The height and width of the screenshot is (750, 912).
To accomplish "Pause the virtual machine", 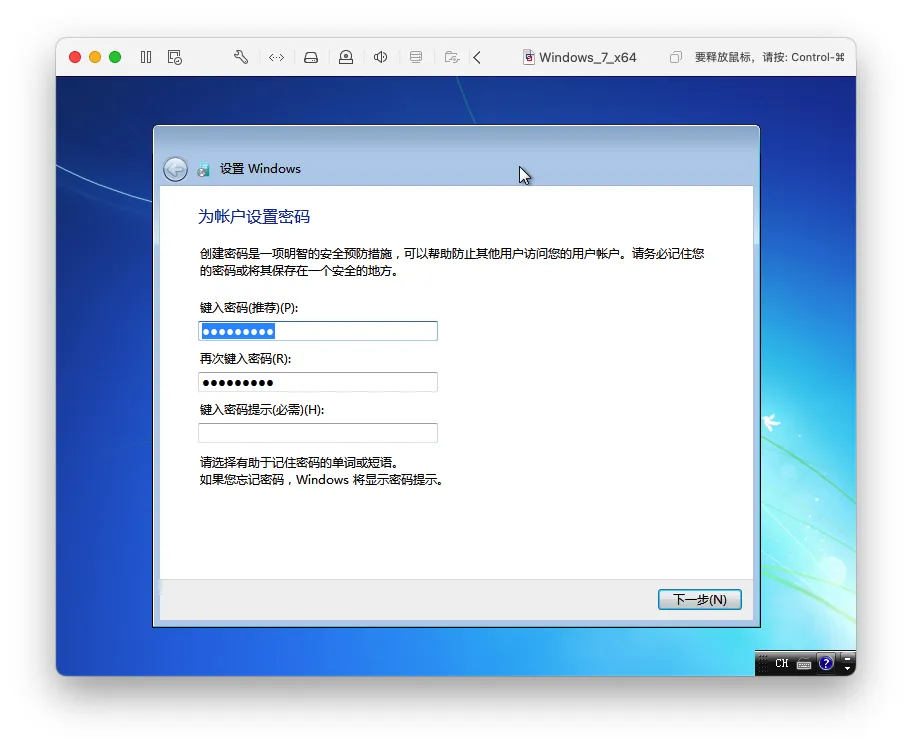I will [x=146, y=57].
